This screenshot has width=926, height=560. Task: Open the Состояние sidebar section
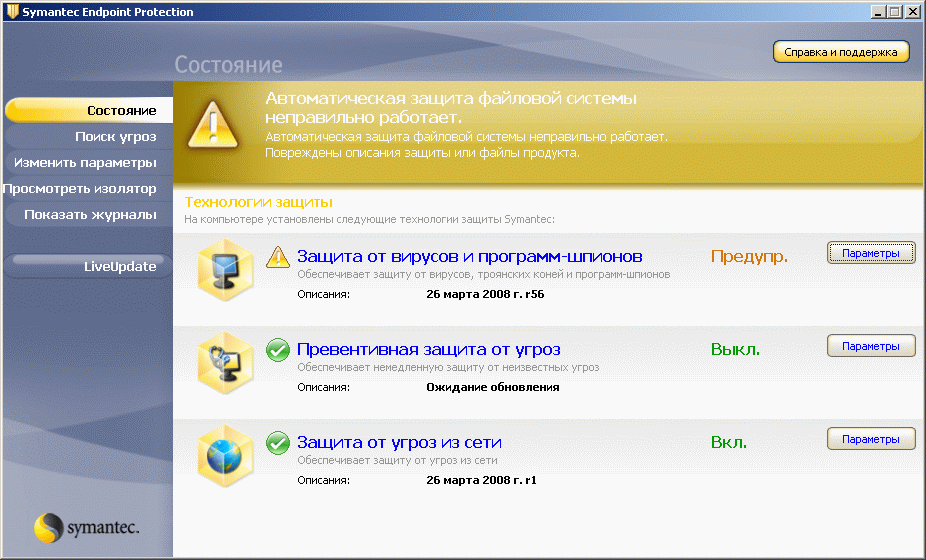point(89,110)
